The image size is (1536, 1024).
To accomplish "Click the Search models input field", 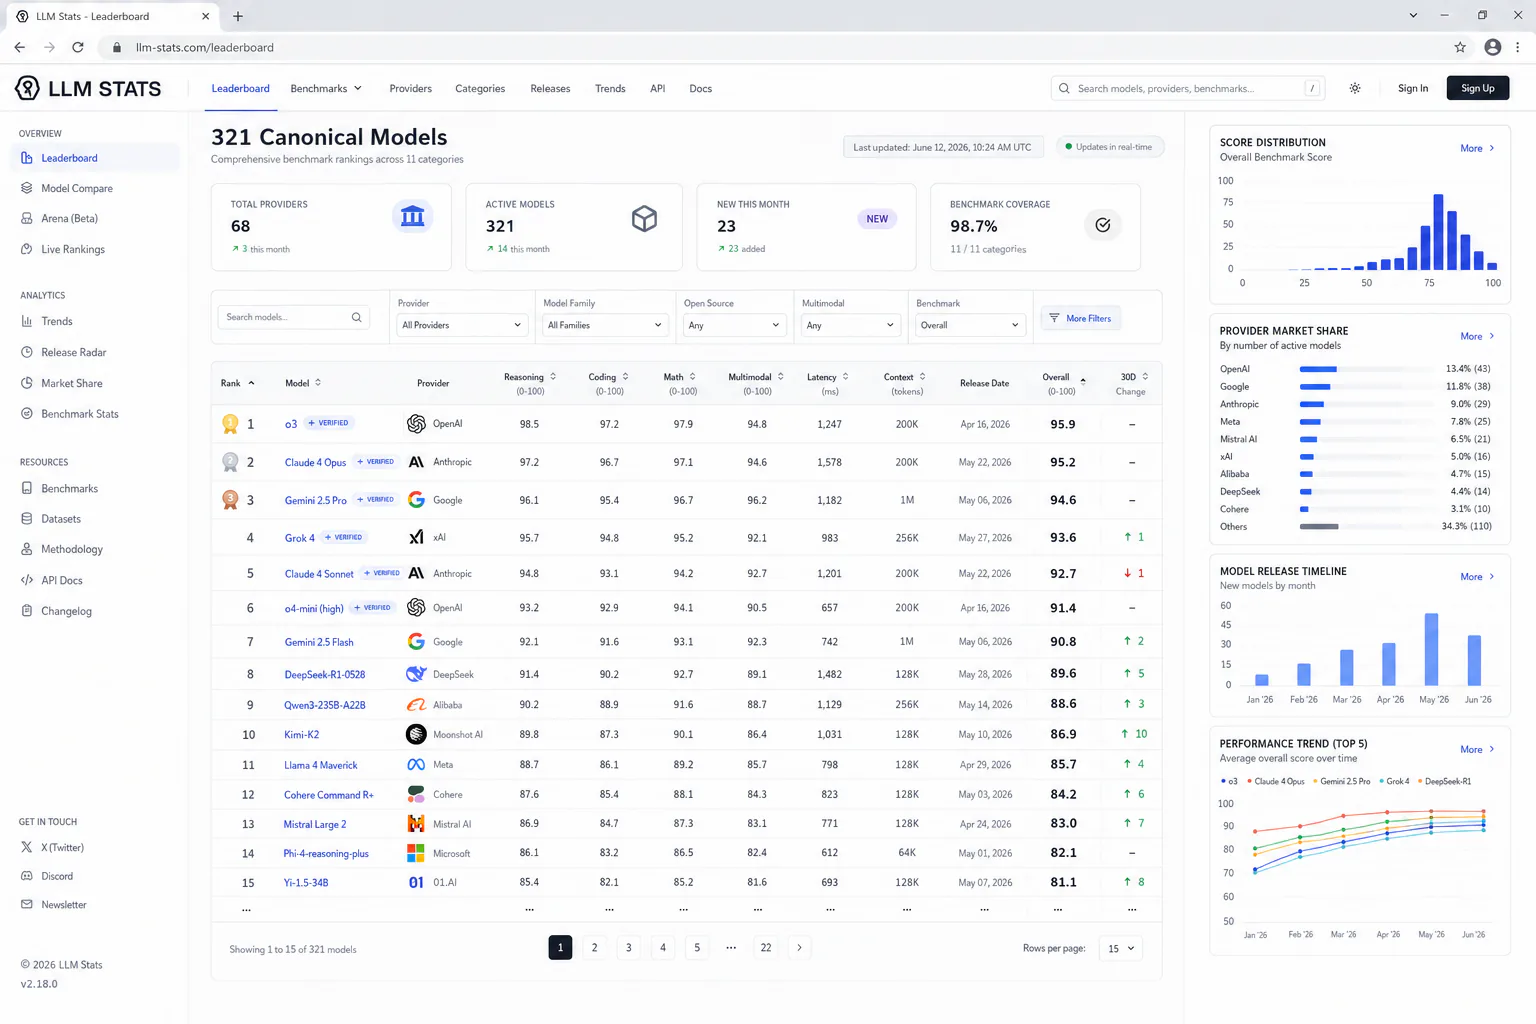I will pos(293,317).
